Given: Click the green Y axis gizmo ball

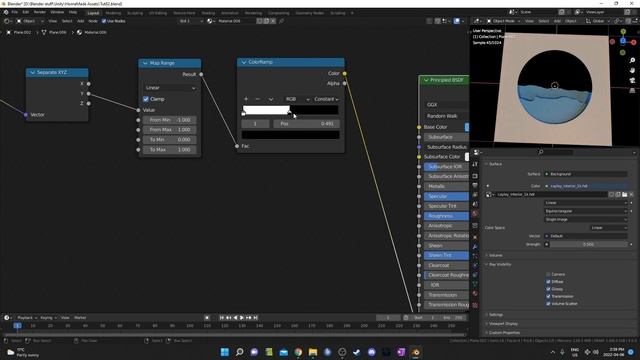Looking at the screenshot, I should (623, 31).
